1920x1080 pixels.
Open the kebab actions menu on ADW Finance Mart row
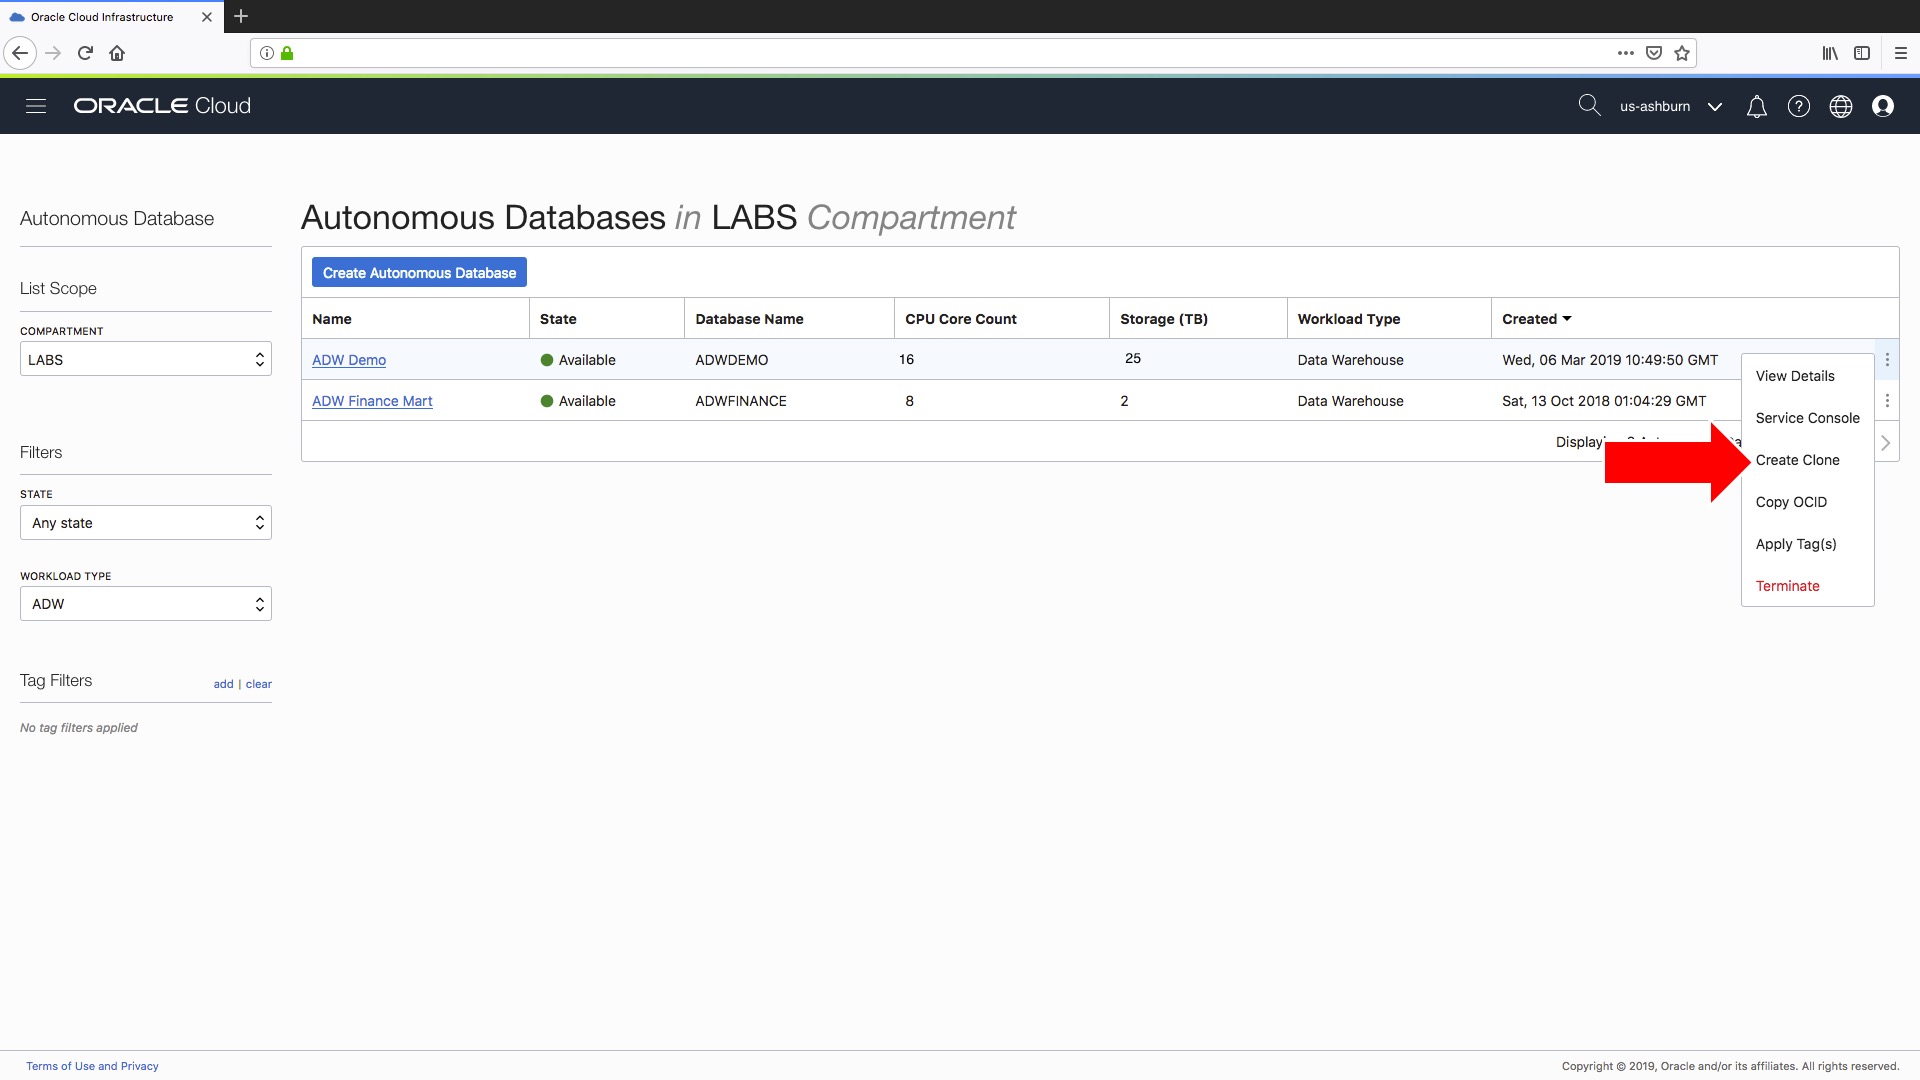tap(1887, 400)
